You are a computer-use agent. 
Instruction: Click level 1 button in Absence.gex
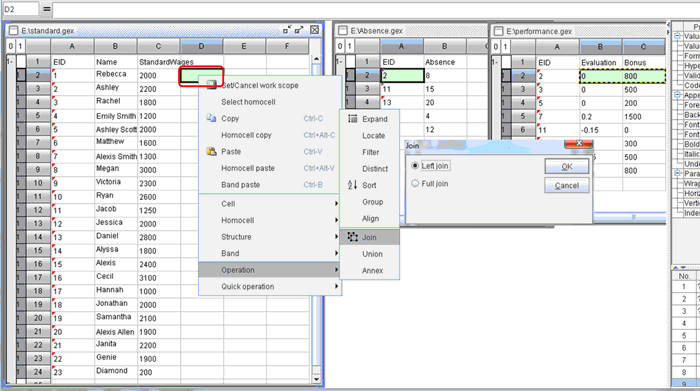point(350,46)
